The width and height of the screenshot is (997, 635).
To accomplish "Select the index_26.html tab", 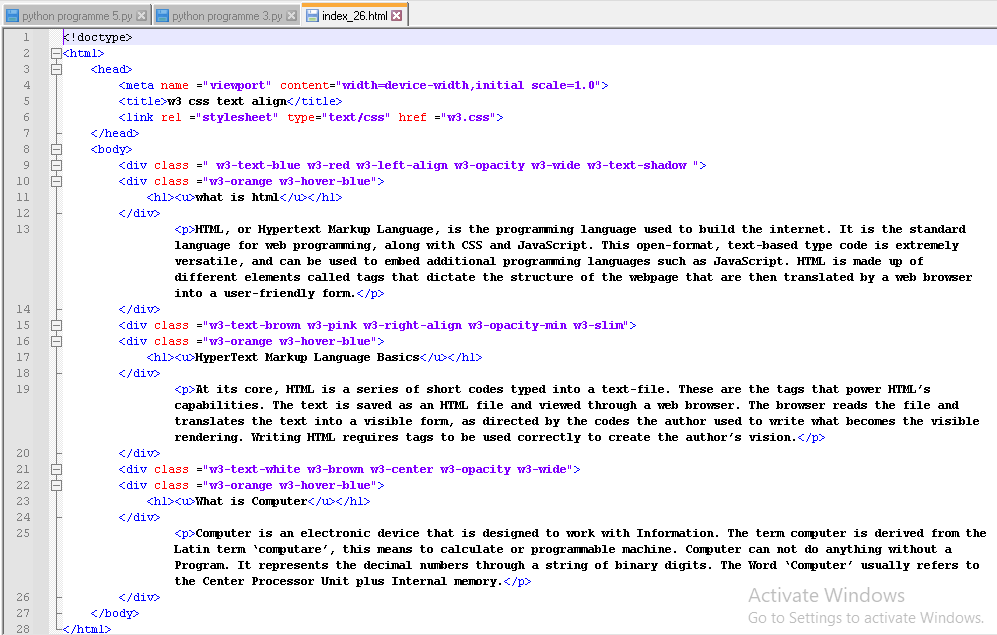I will 355,16.
